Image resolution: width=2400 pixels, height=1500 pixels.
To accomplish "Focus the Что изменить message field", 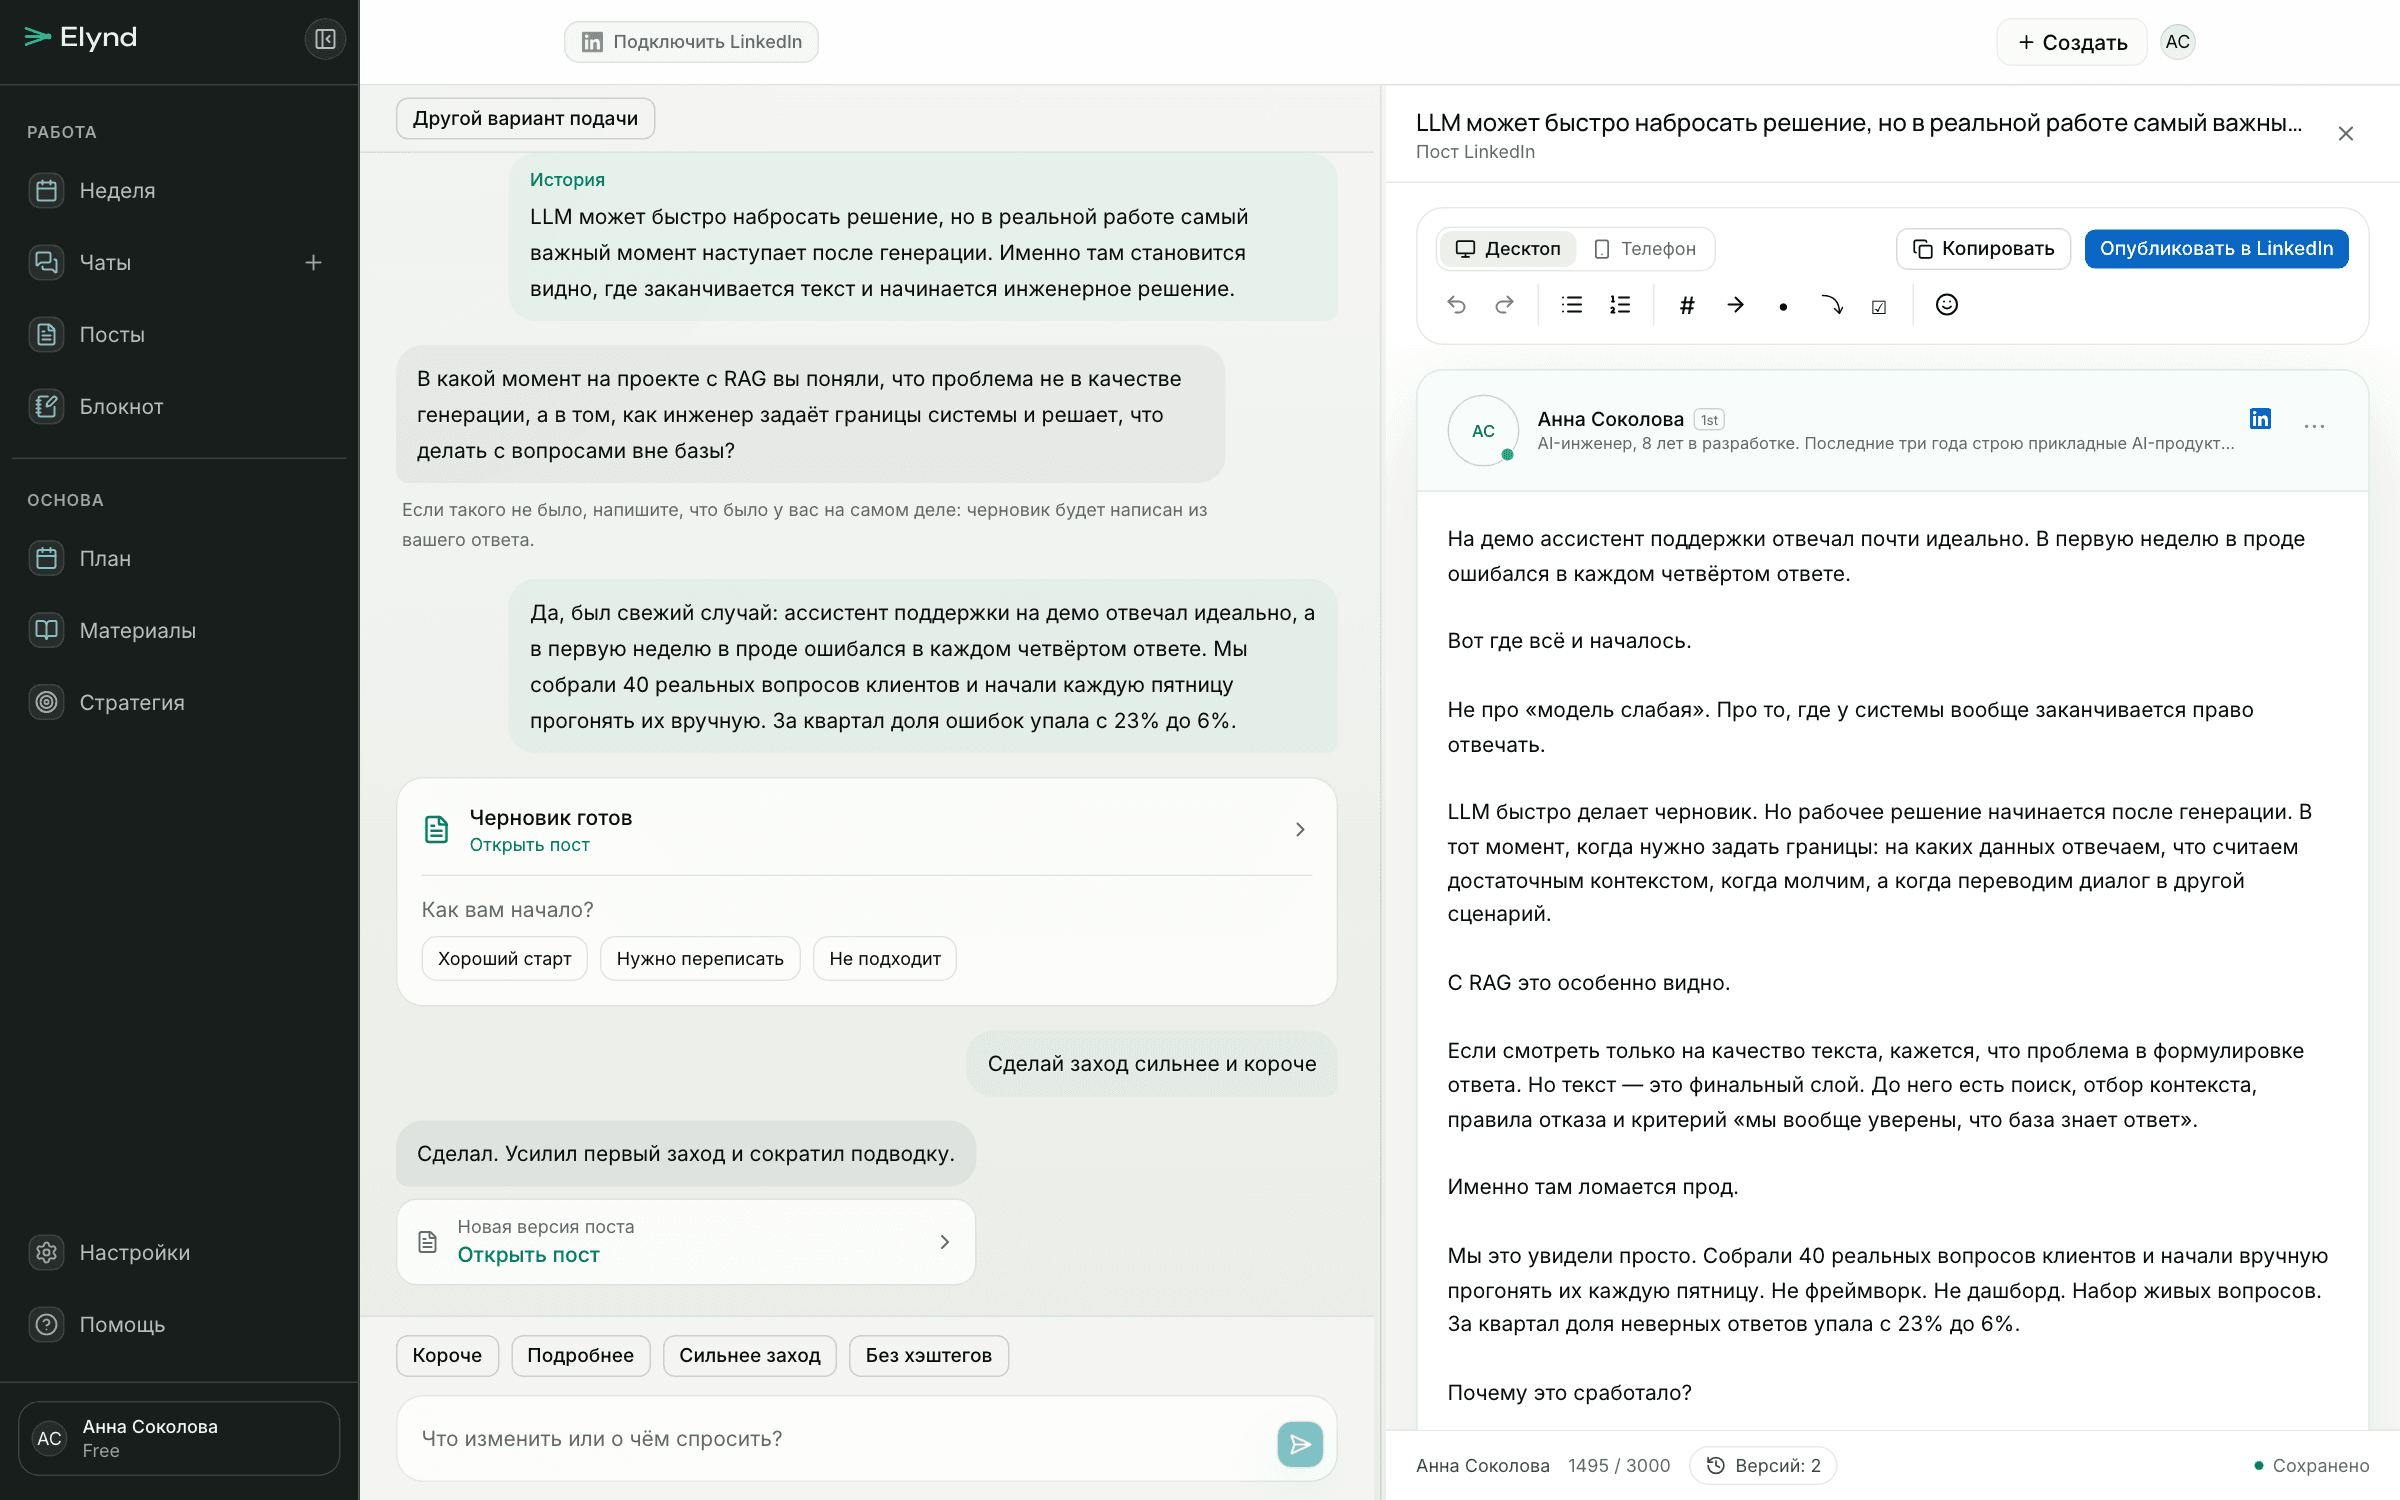I will click(x=840, y=1438).
